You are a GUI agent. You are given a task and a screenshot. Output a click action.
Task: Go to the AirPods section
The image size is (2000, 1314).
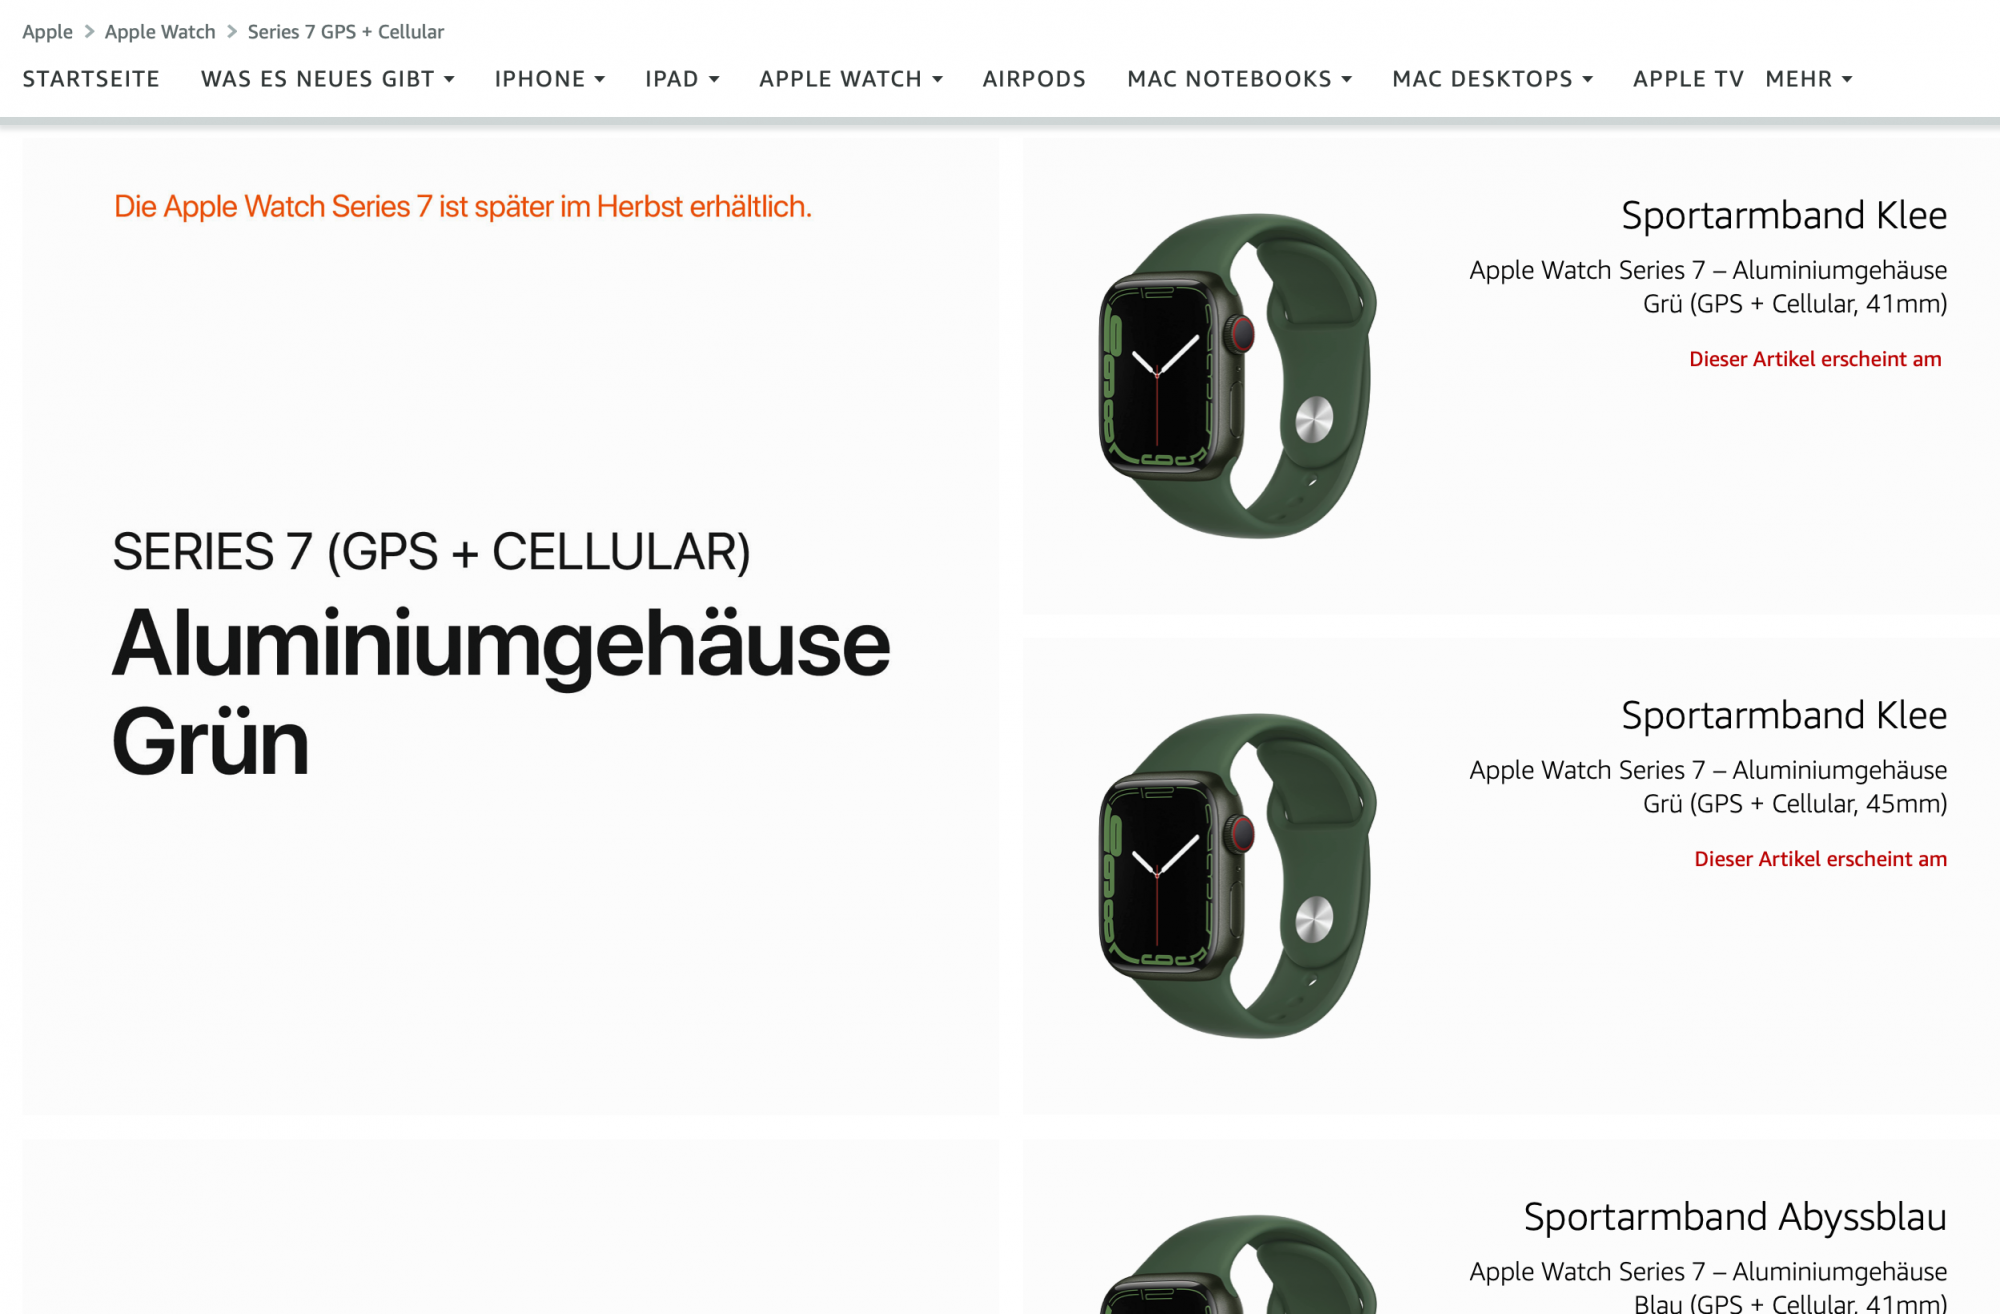(x=1034, y=79)
